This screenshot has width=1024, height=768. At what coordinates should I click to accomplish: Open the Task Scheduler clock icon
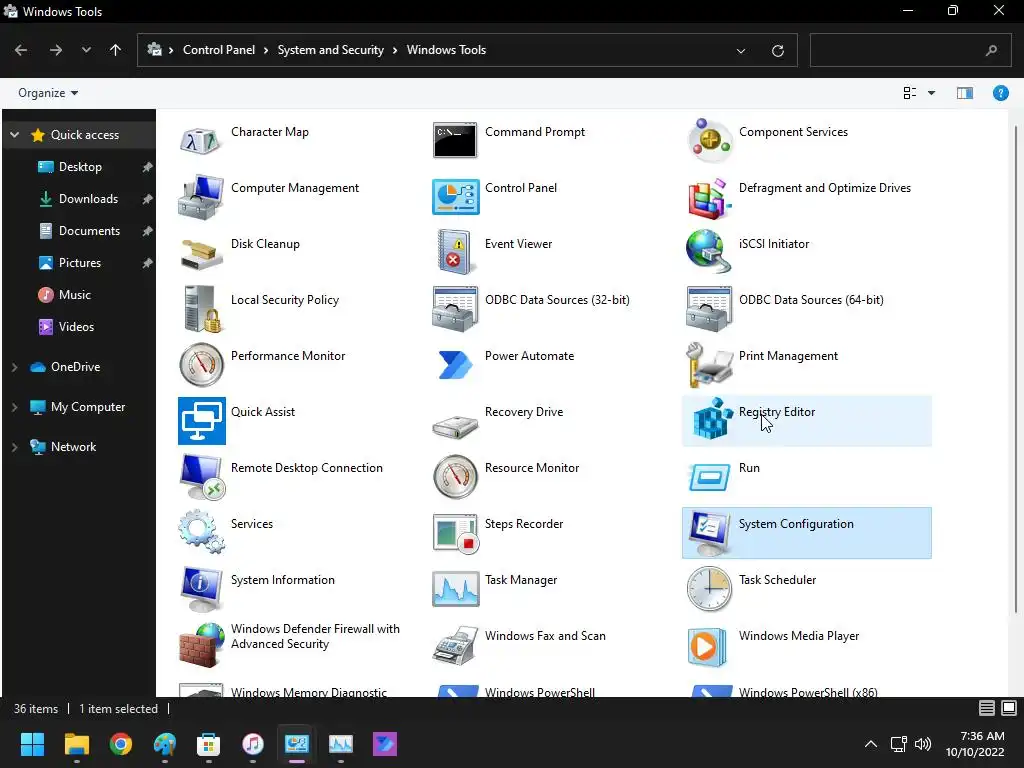point(710,588)
